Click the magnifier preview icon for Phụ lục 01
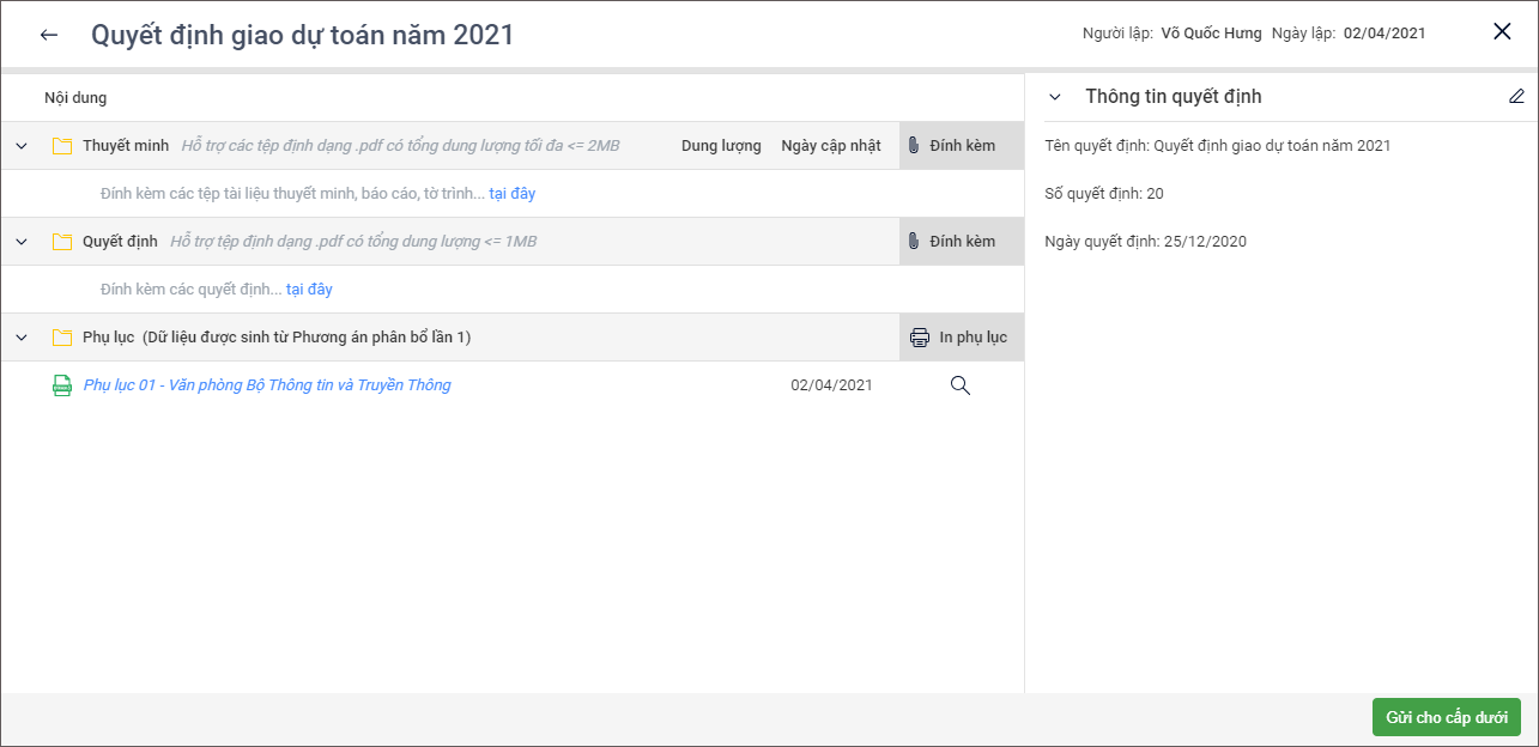This screenshot has width=1539, height=747. pos(960,386)
